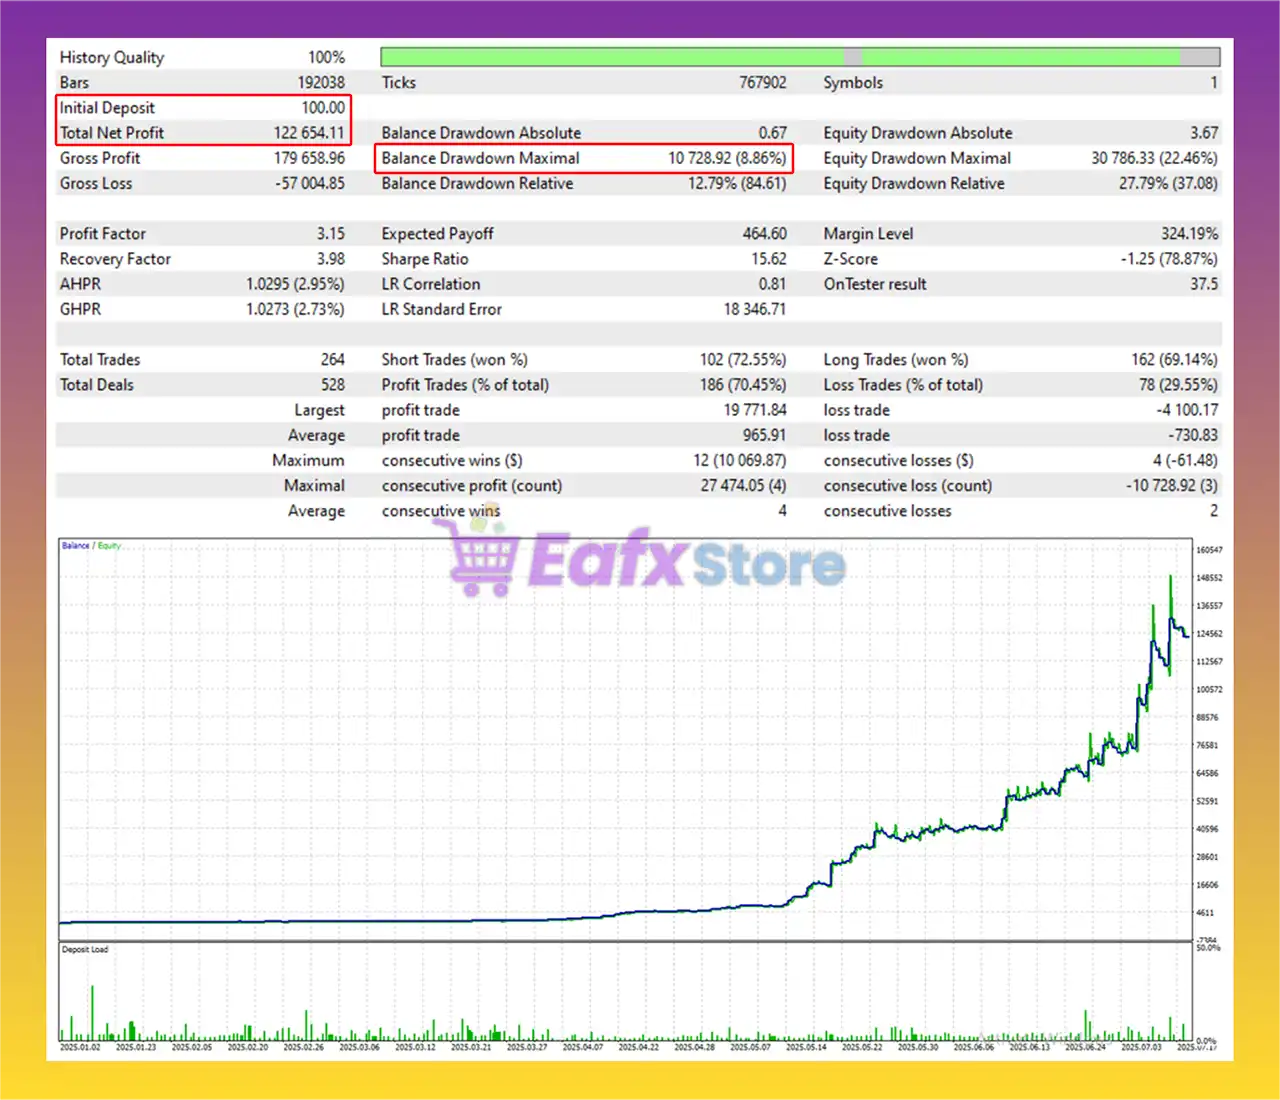The width and height of the screenshot is (1280, 1100).
Task: Click the Sharpe Ratio label
Action: (424, 259)
